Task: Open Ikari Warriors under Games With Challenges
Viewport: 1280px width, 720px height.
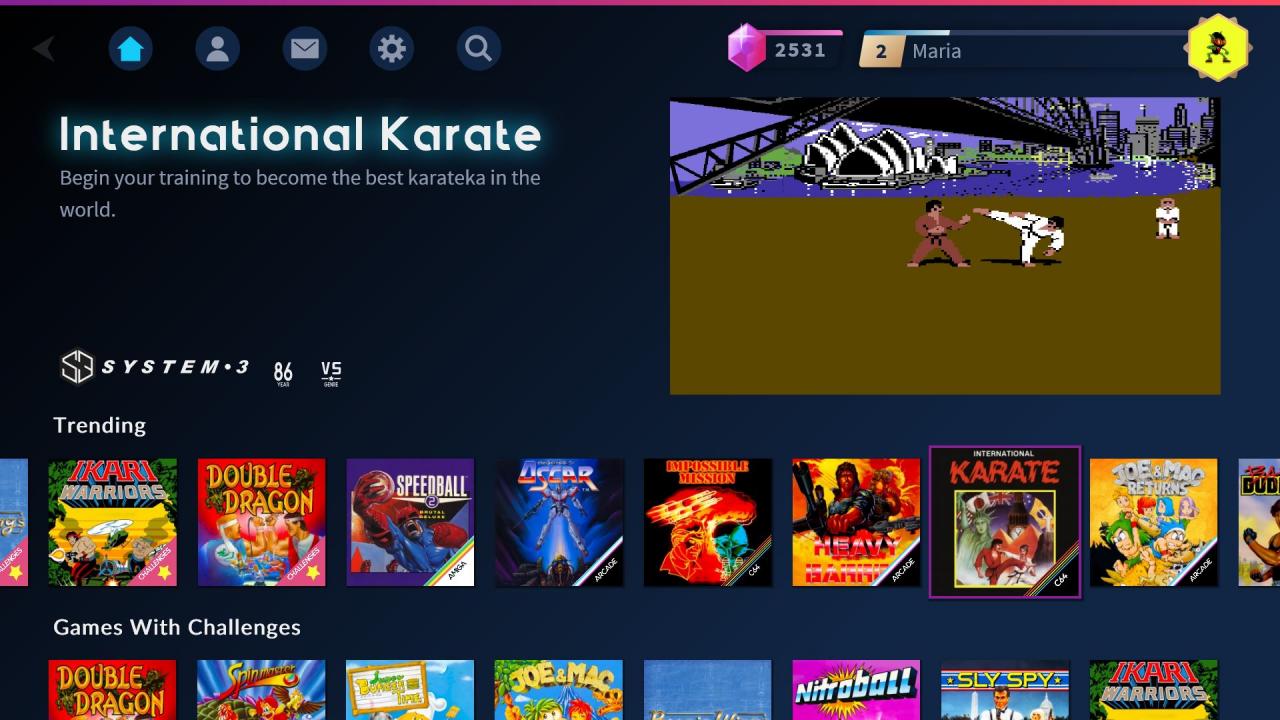Action: pyautogui.click(x=1154, y=690)
